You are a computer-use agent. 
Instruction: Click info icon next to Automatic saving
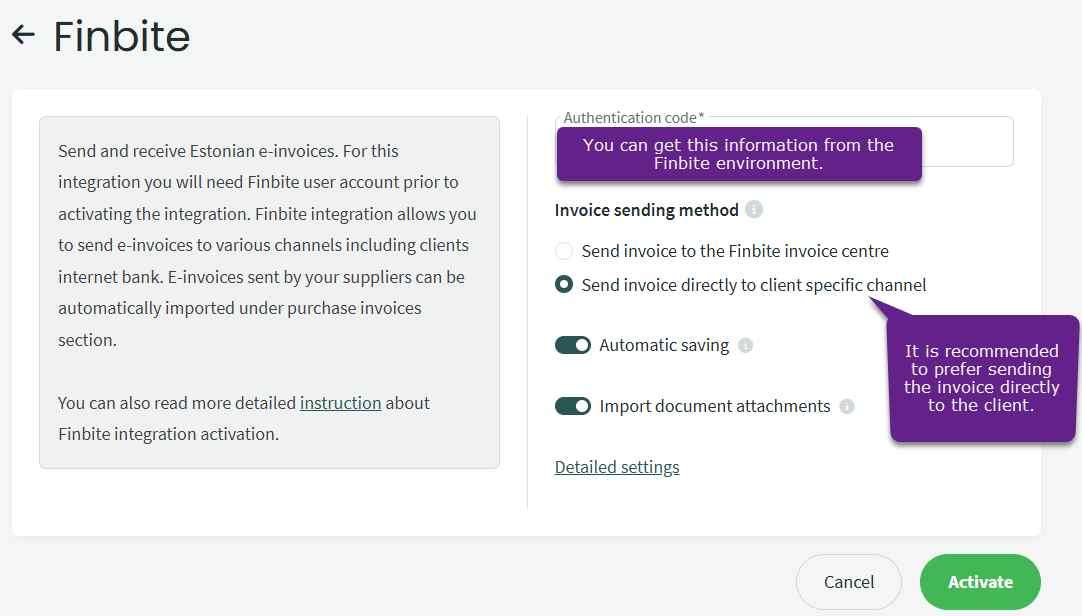coord(745,346)
